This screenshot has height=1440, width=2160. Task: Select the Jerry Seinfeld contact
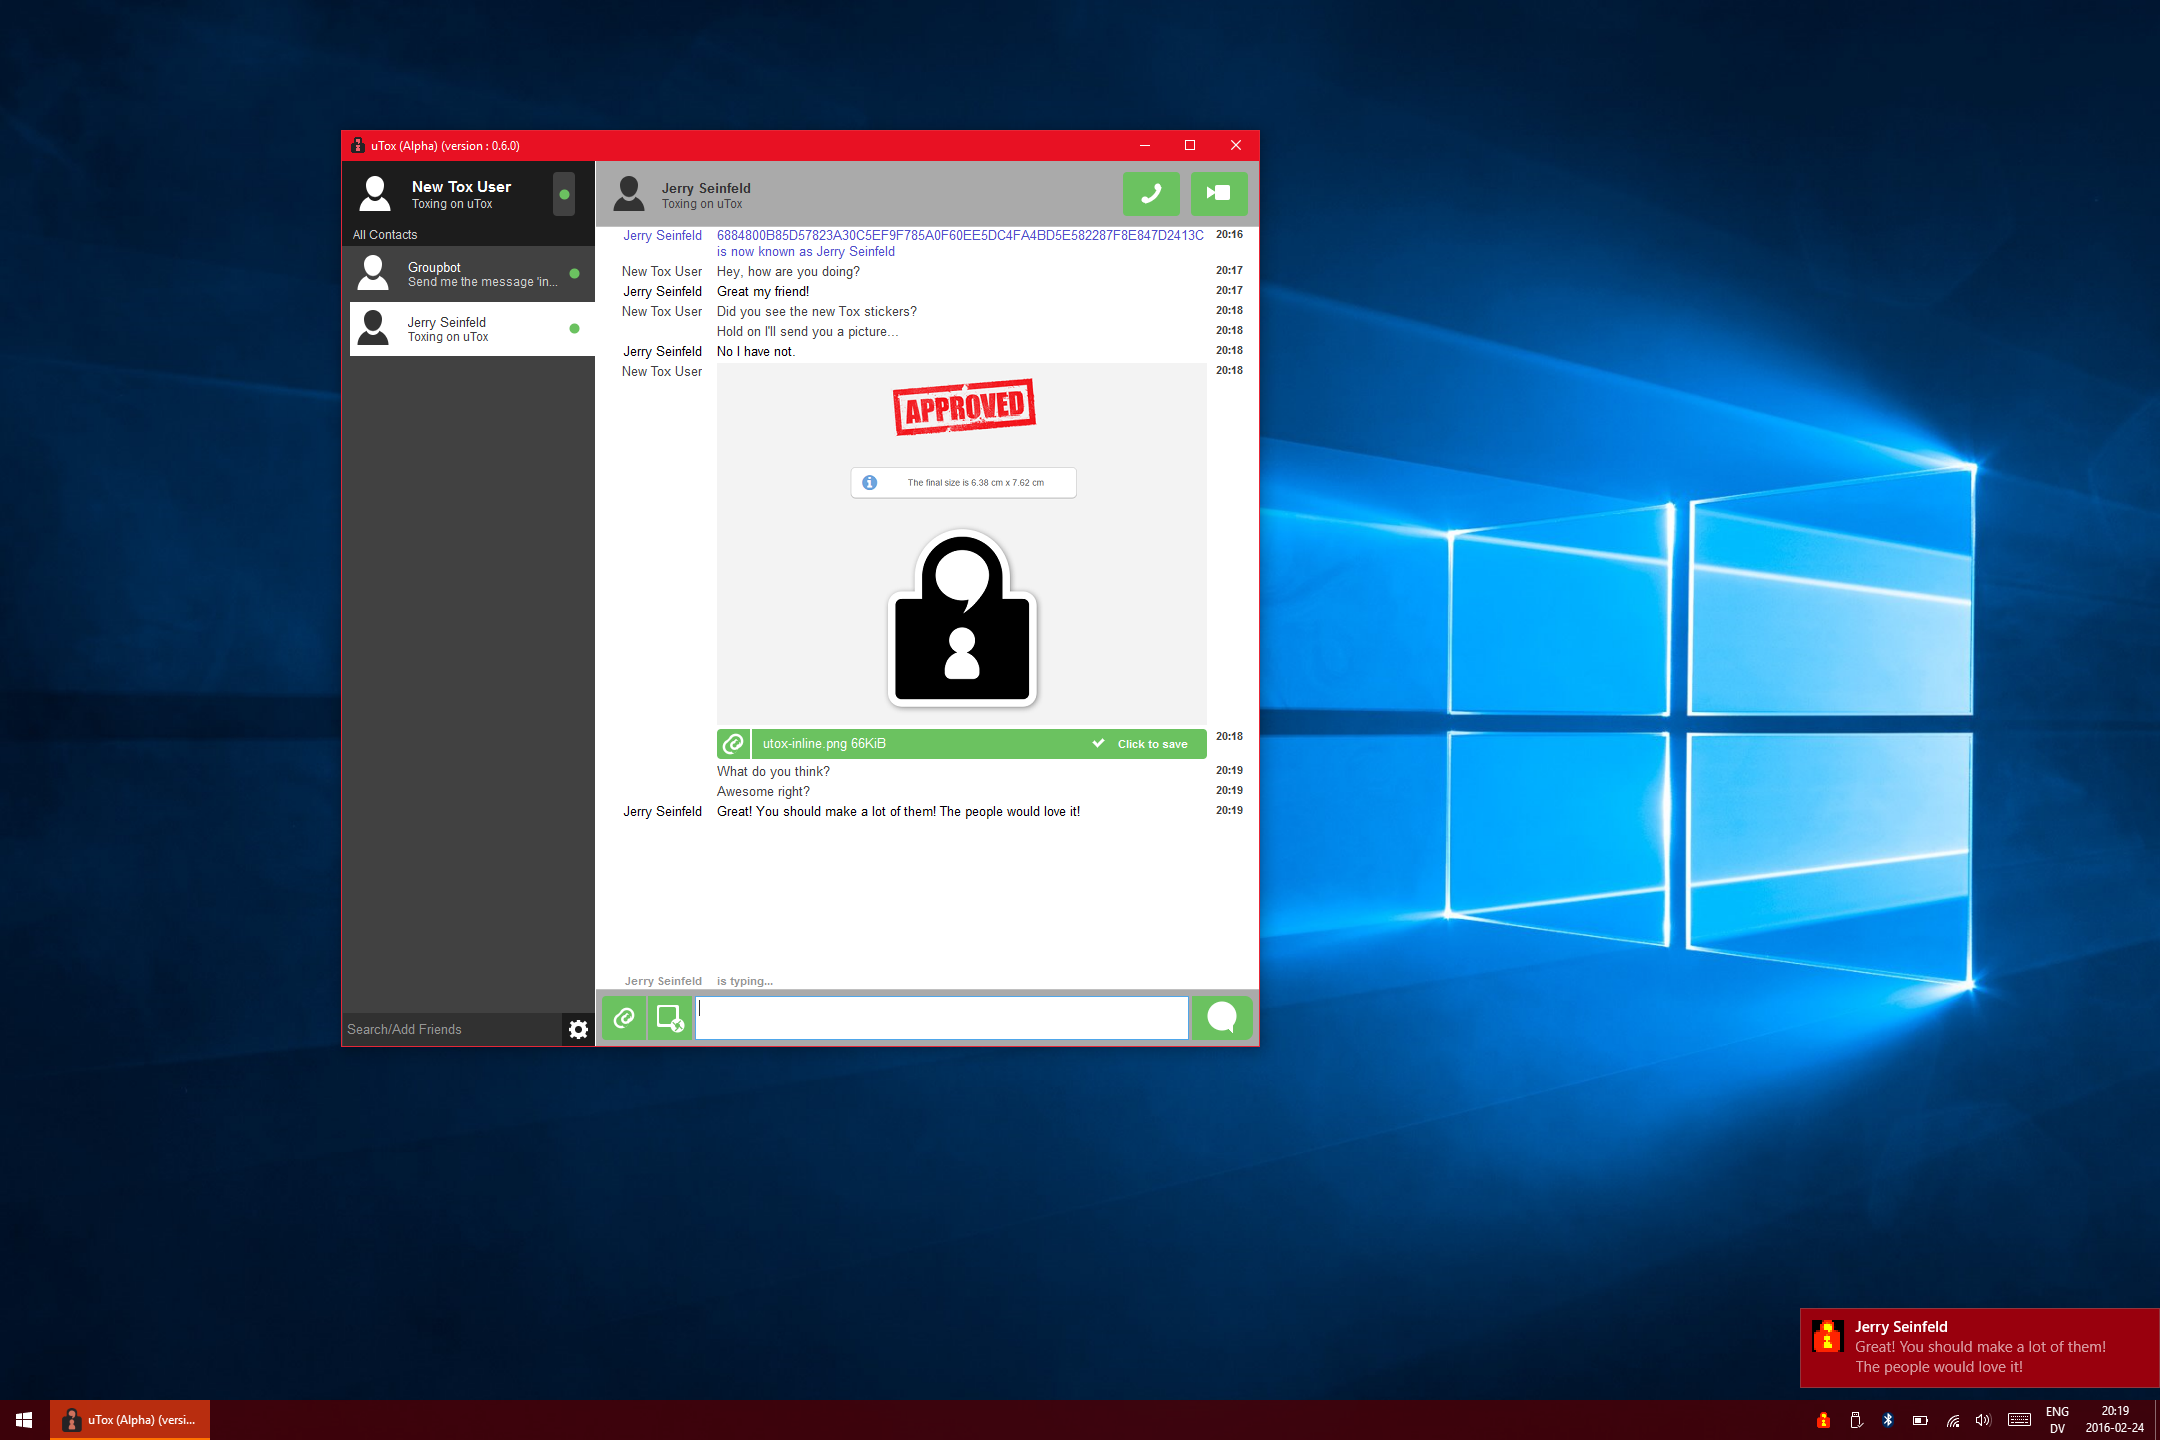(466, 328)
